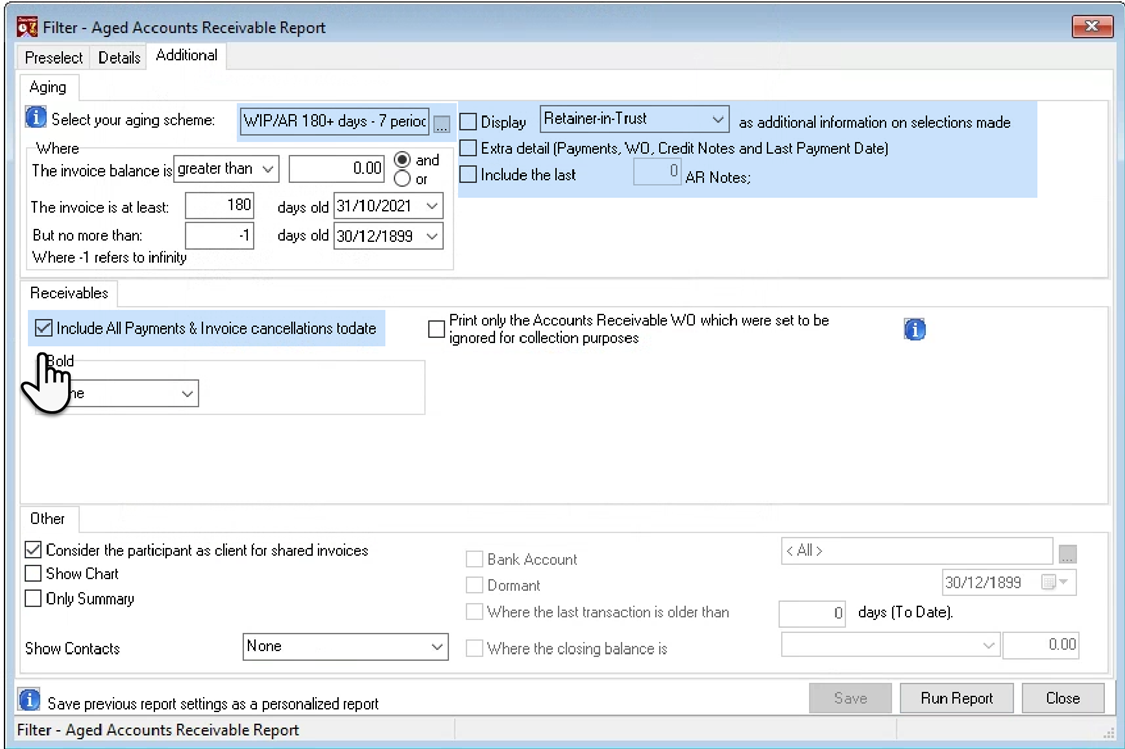Click info icon next to WO print option
Screen dimensions: 1125x749
(914, 329)
